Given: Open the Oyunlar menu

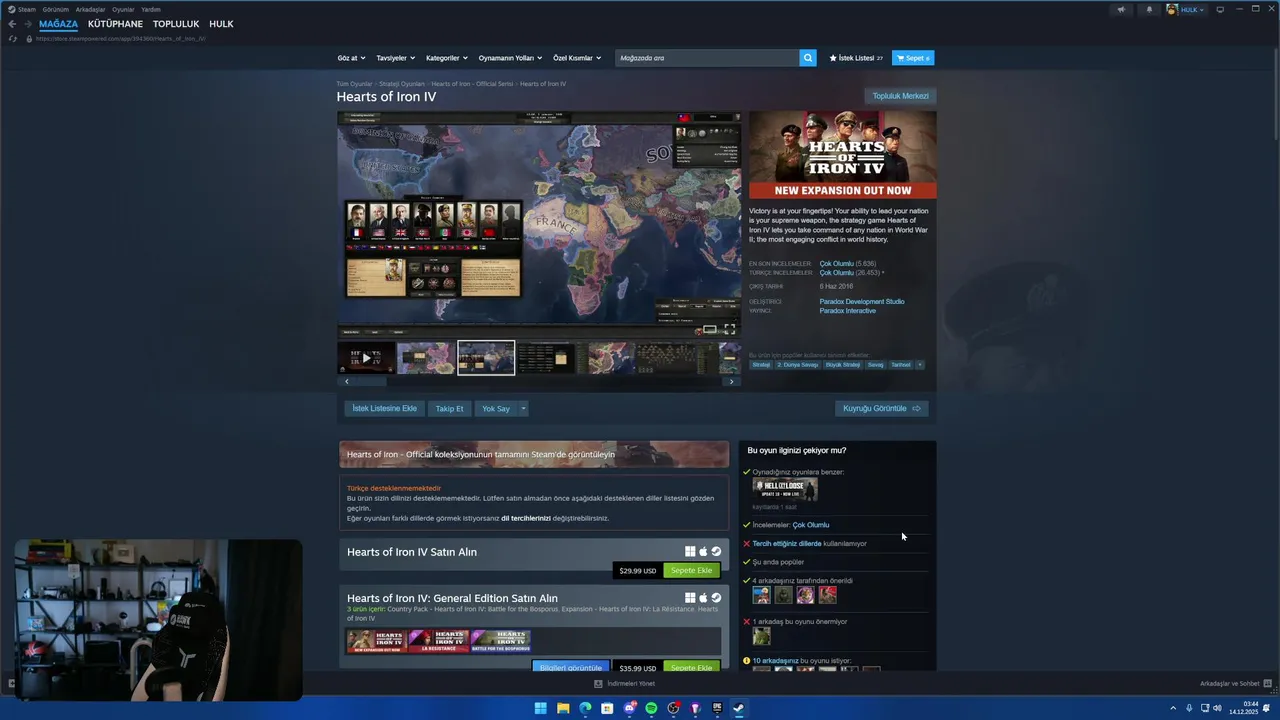Looking at the screenshot, I should point(123,9).
